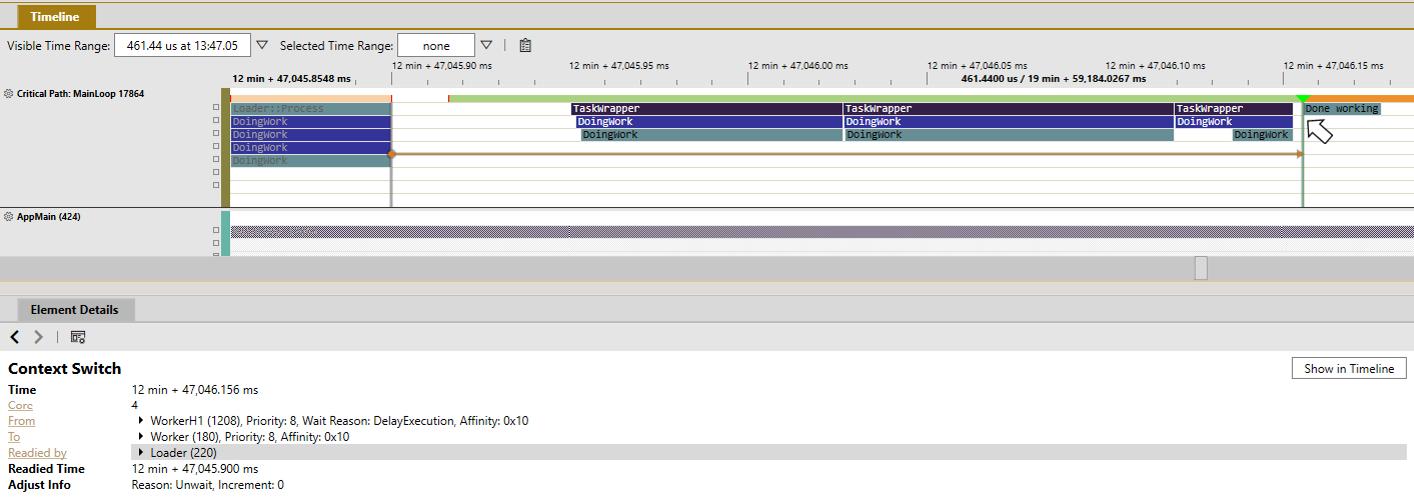This screenshot has width=1414, height=501.
Task: Expand the WorkerH1 (1208) row
Action: point(141,421)
